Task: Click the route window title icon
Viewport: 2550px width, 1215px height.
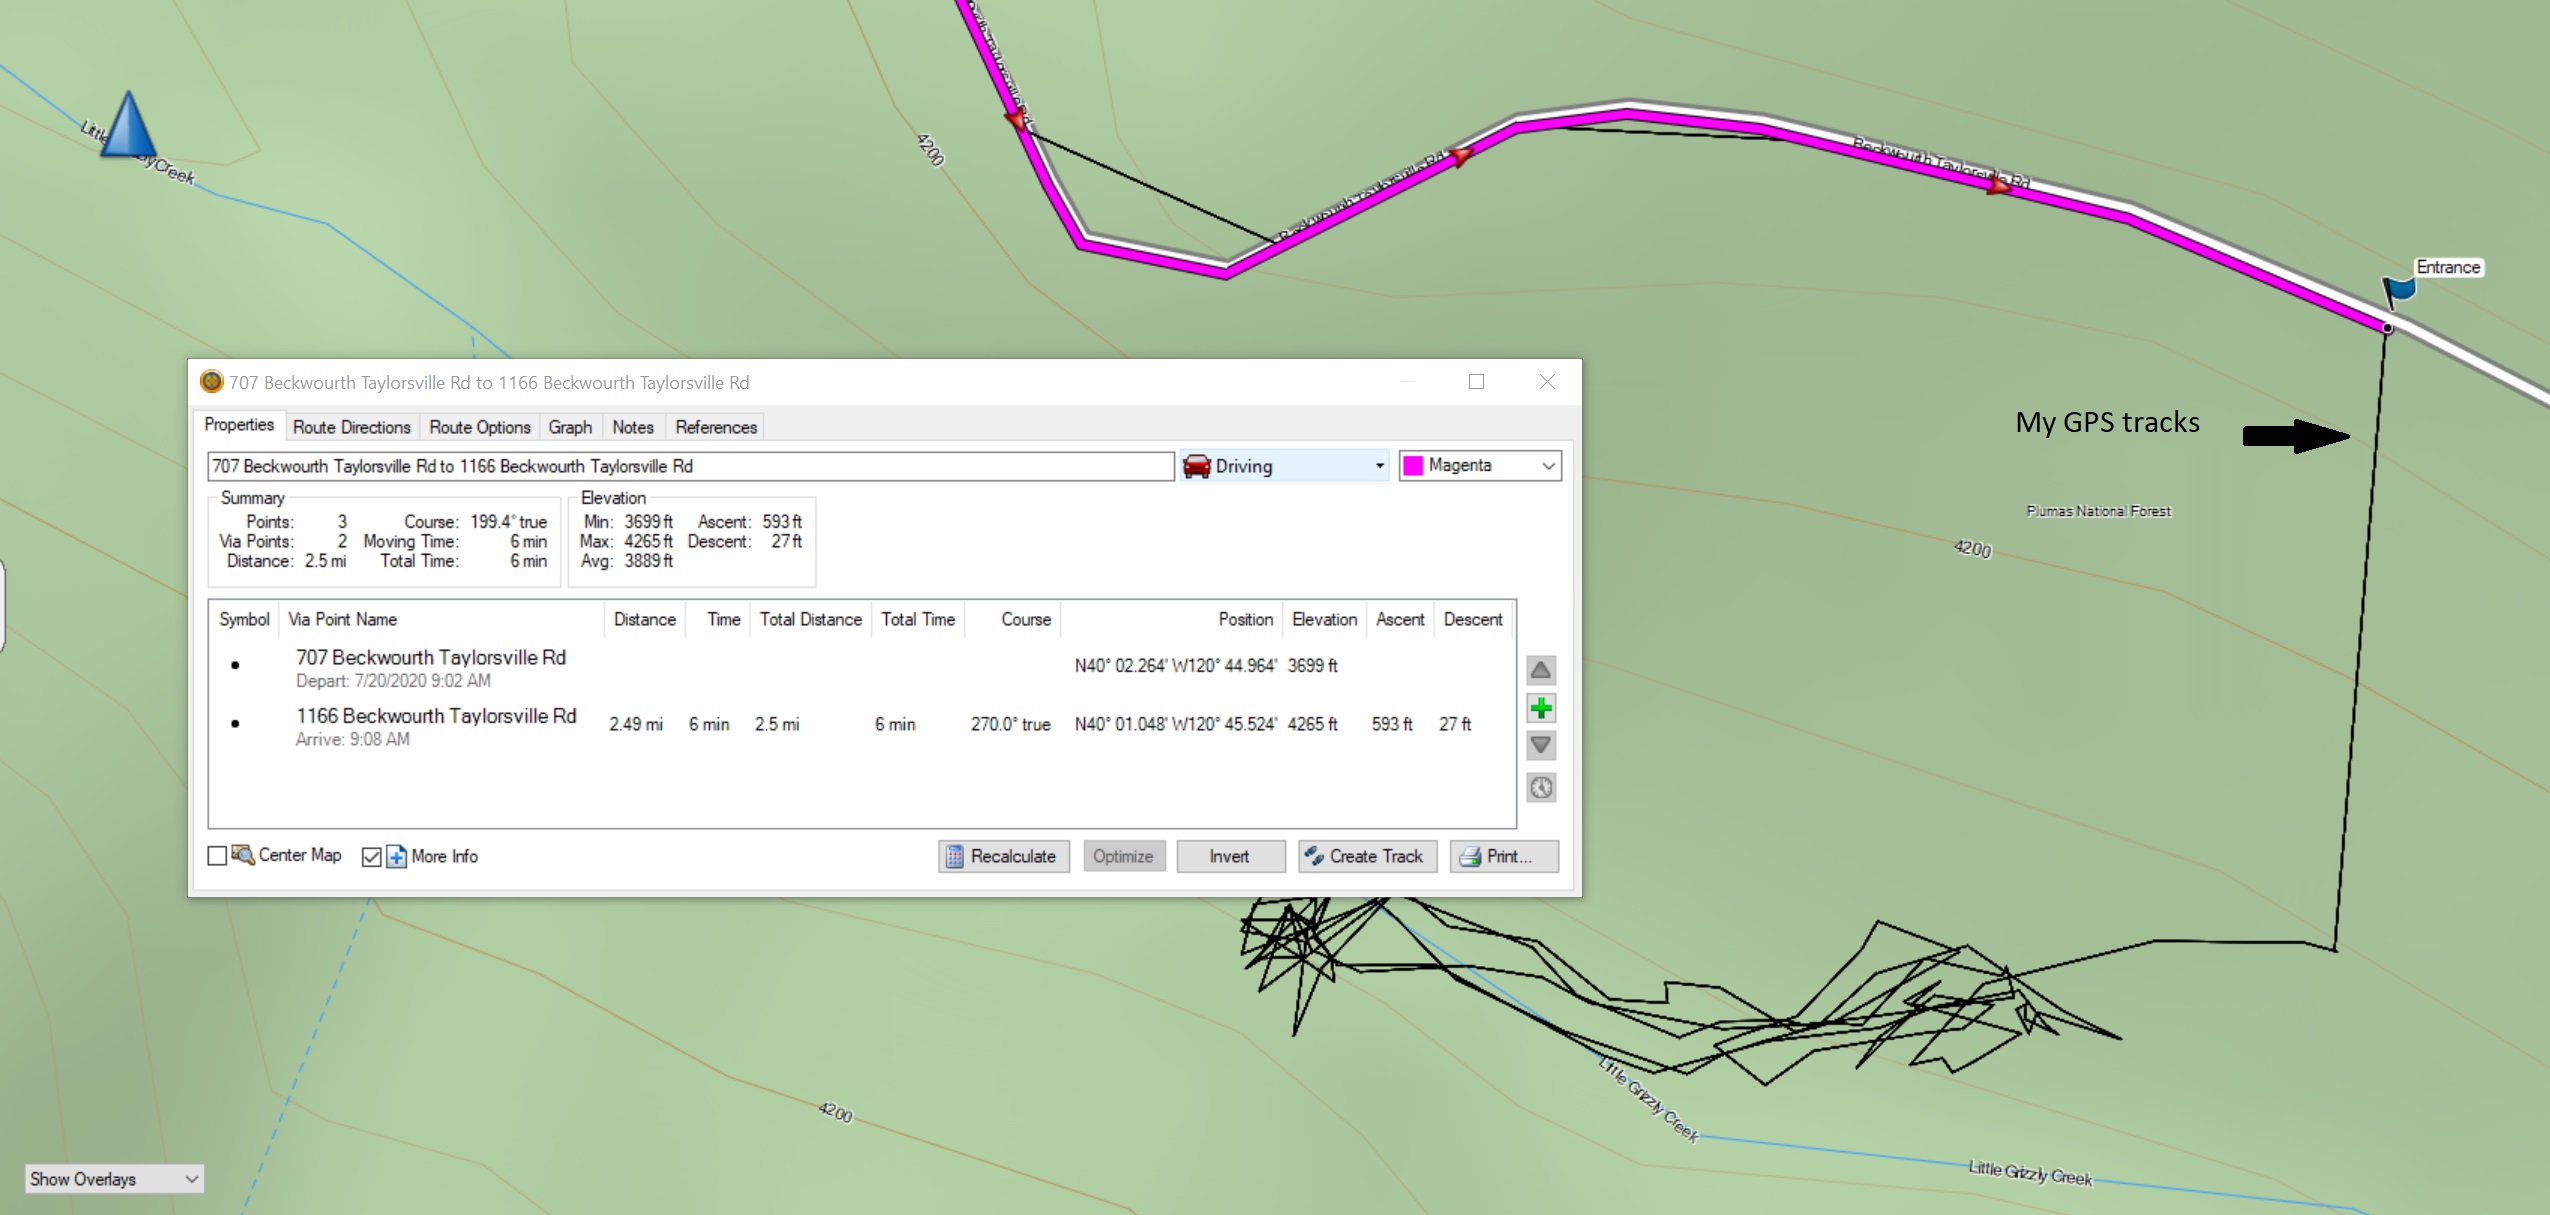Action: coord(211,382)
